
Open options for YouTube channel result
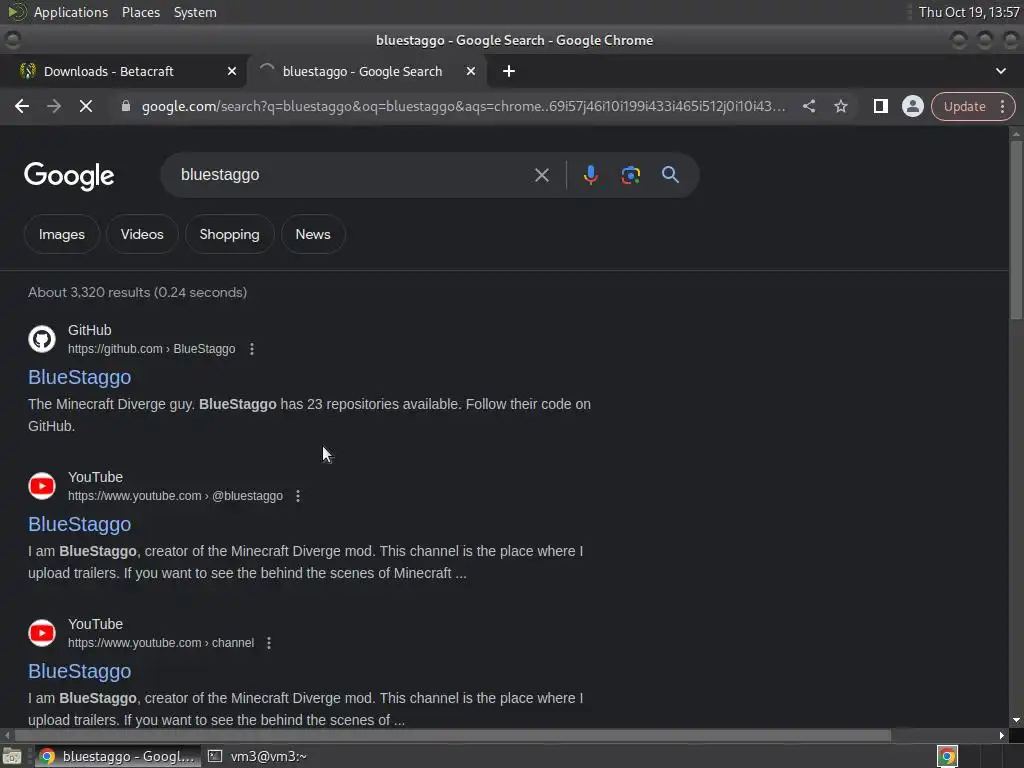269,643
